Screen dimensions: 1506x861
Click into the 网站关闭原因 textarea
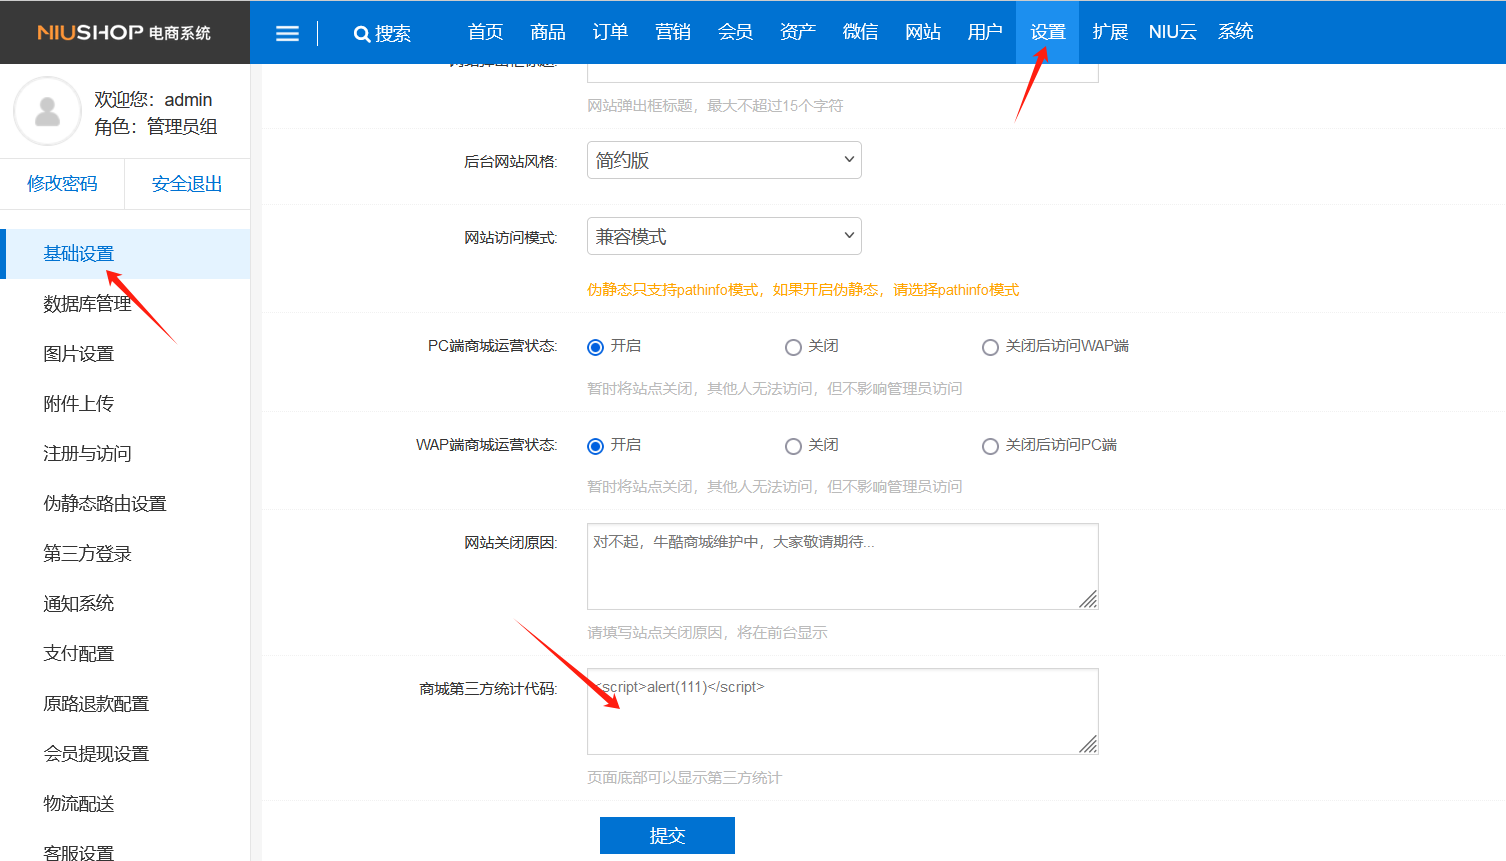tap(842, 566)
